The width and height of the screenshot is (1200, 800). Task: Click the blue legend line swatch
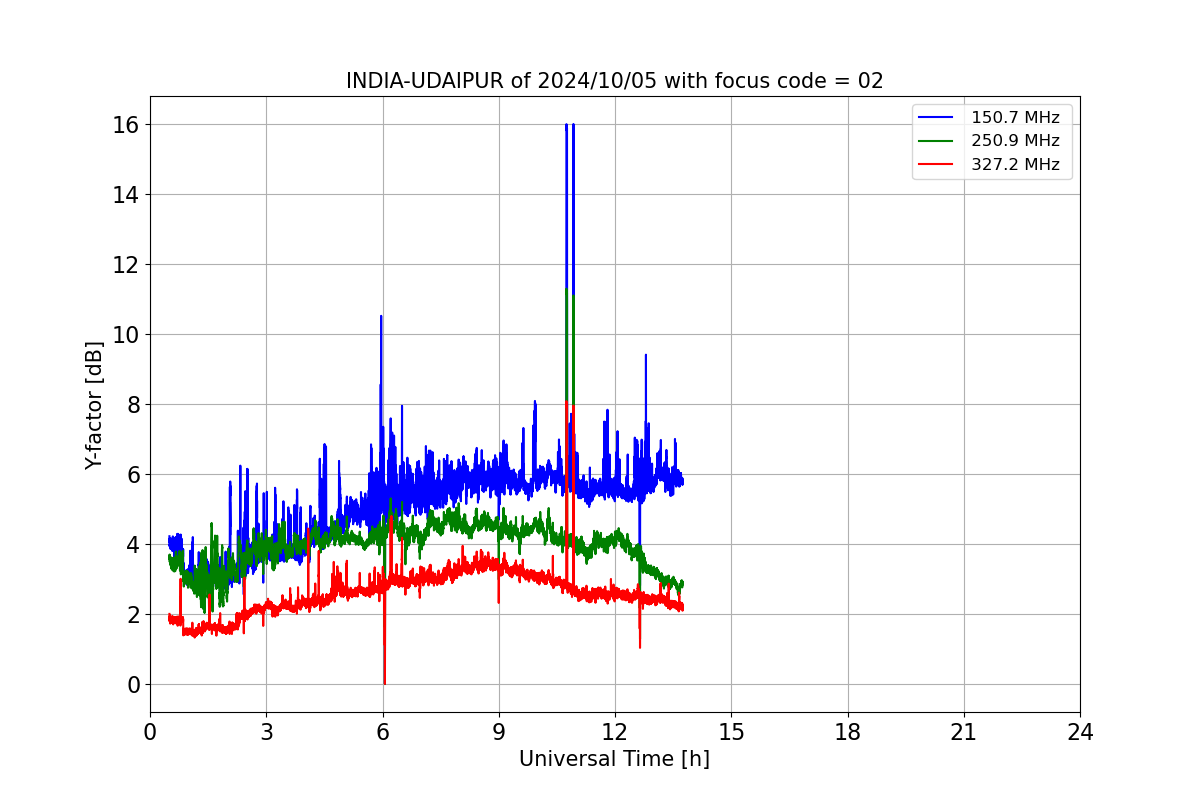pyautogui.click(x=936, y=118)
